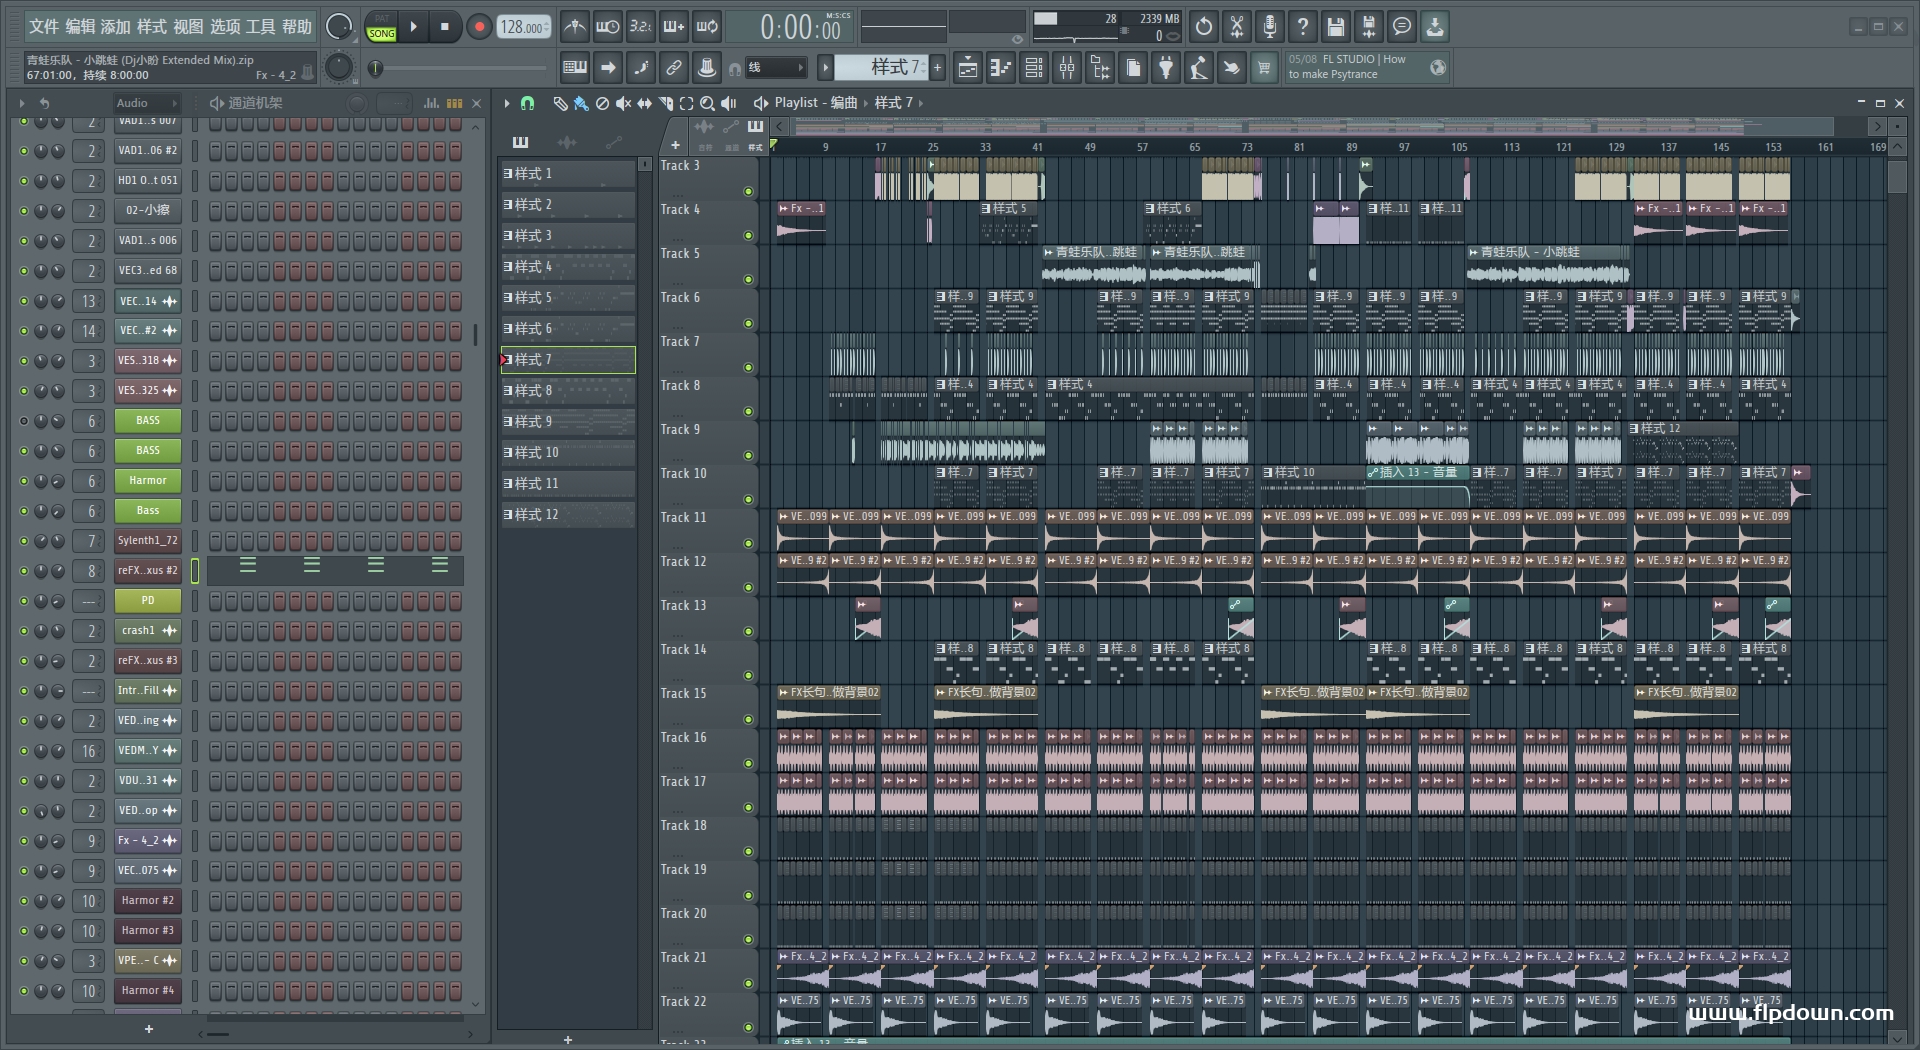Image resolution: width=1920 pixels, height=1050 pixels.
Task: Expand the channel rack options menu arrow
Action: click(x=22, y=103)
